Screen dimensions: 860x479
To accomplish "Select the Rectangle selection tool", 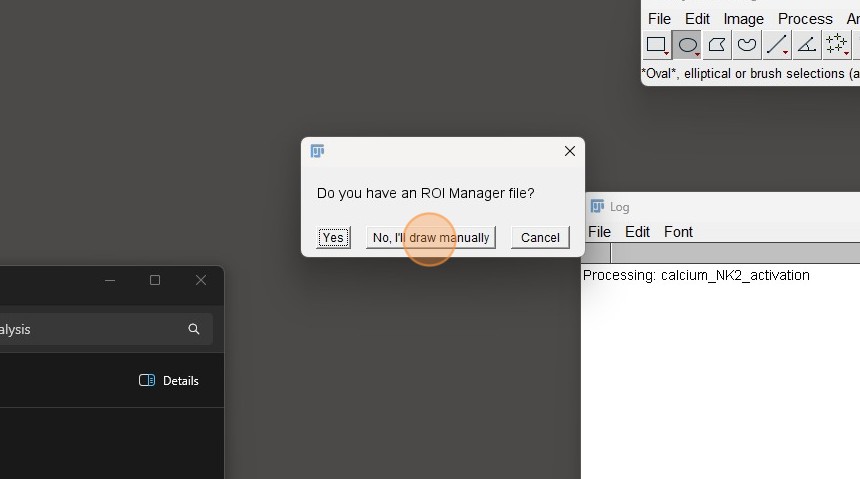I will pyautogui.click(x=656, y=45).
